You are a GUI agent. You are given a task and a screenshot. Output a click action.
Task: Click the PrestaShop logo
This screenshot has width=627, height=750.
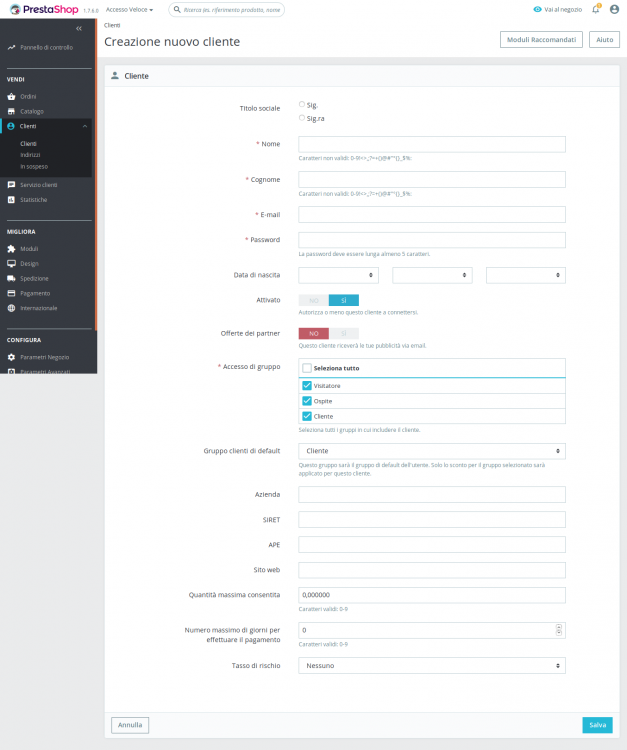point(44,10)
